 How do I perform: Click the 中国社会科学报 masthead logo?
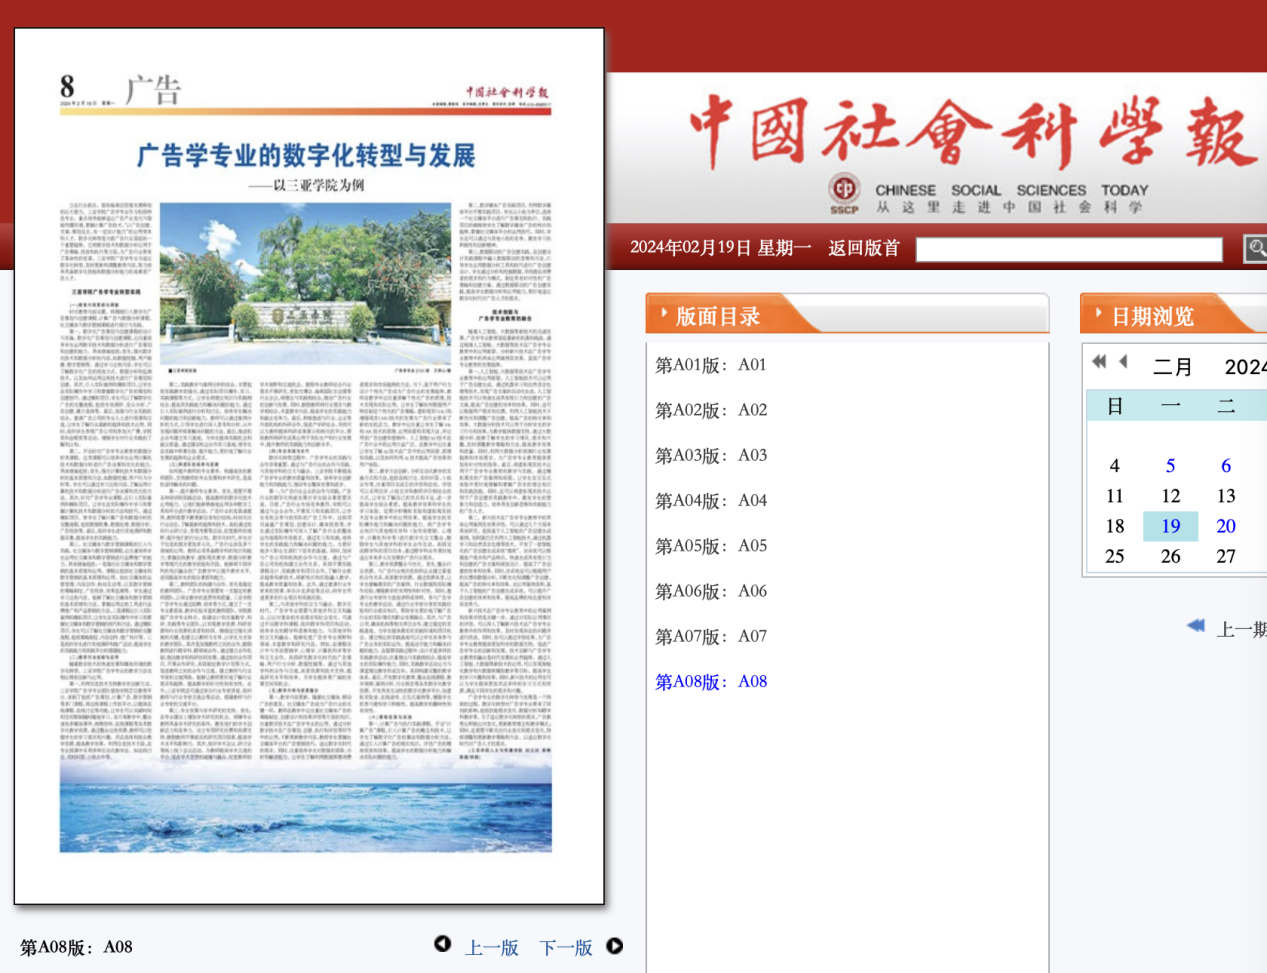(972, 133)
